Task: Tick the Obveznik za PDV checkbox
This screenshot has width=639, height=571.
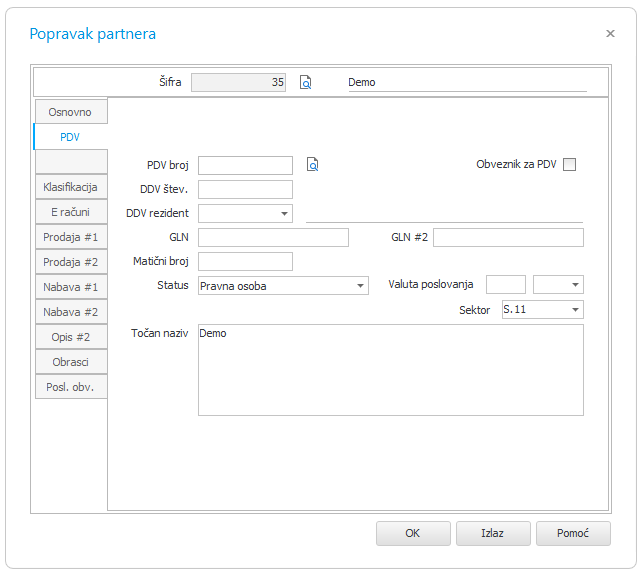Action: click(569, 165)
